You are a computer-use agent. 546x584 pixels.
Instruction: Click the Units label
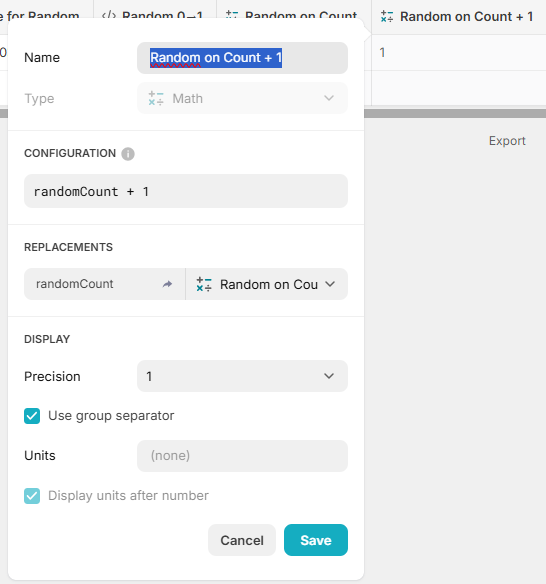(x=40, y=456)
